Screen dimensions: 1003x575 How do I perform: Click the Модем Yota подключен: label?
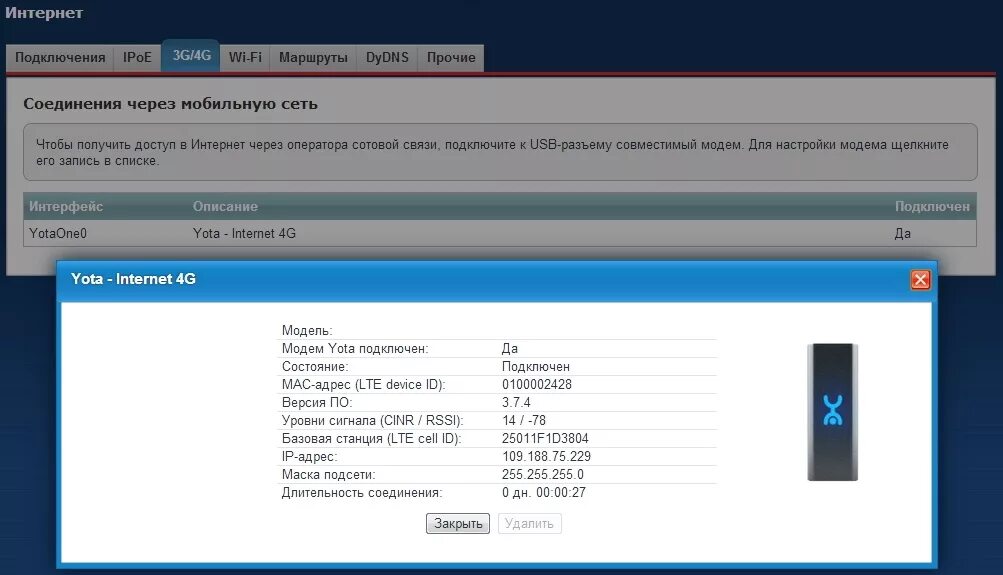pyautogui.click(x=355, y=349)
